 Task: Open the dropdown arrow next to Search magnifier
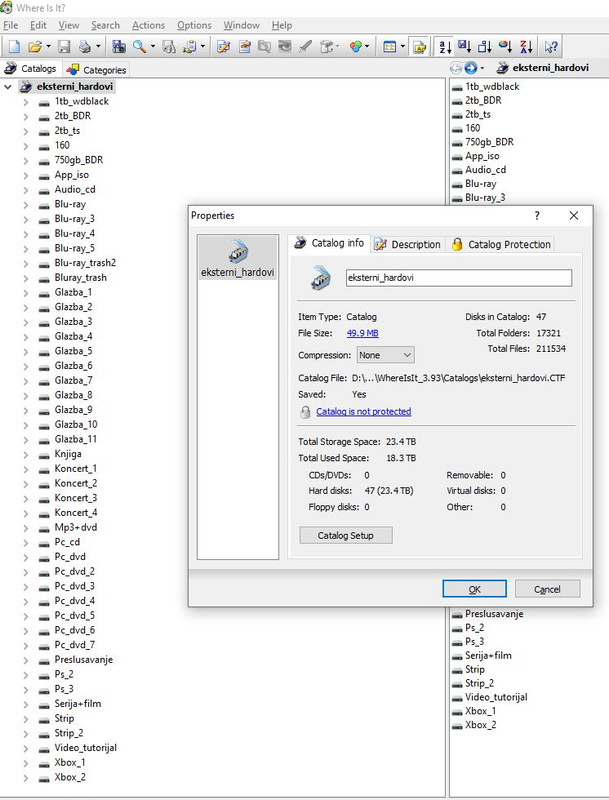point(153,47)
